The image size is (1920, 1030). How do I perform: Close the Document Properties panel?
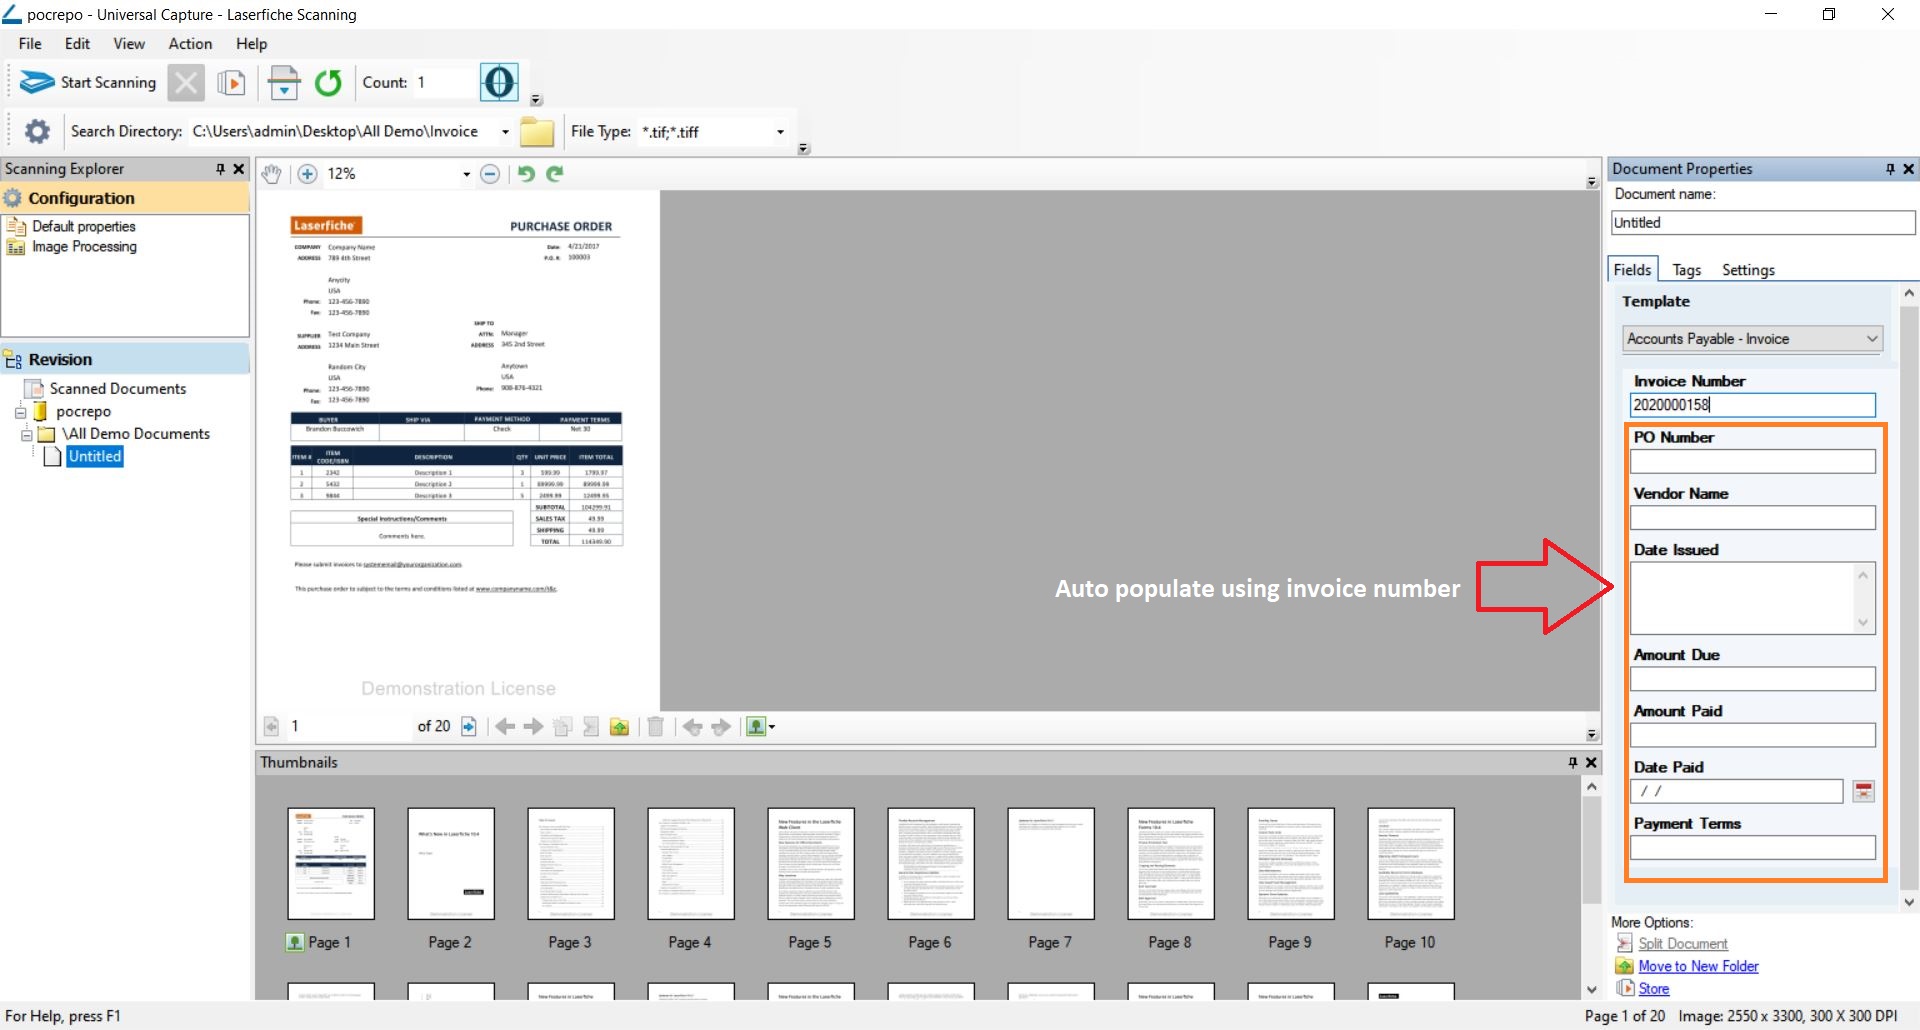1908,169
